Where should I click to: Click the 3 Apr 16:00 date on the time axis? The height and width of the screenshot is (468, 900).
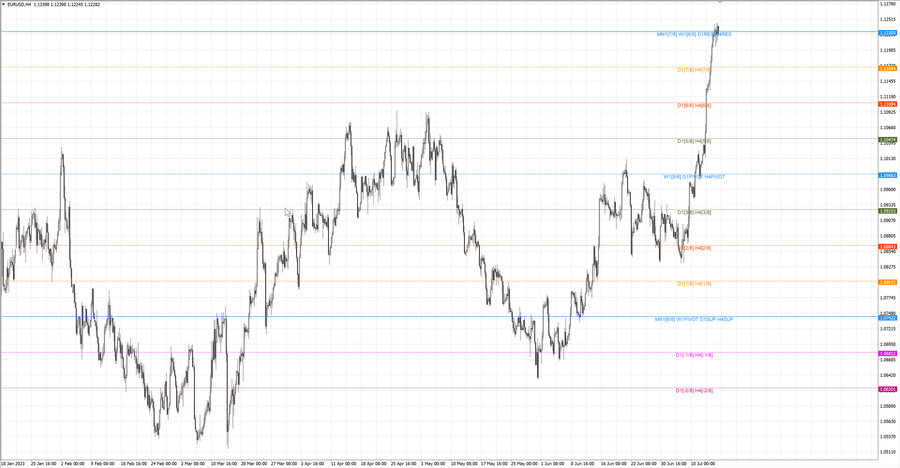(312, 463)
